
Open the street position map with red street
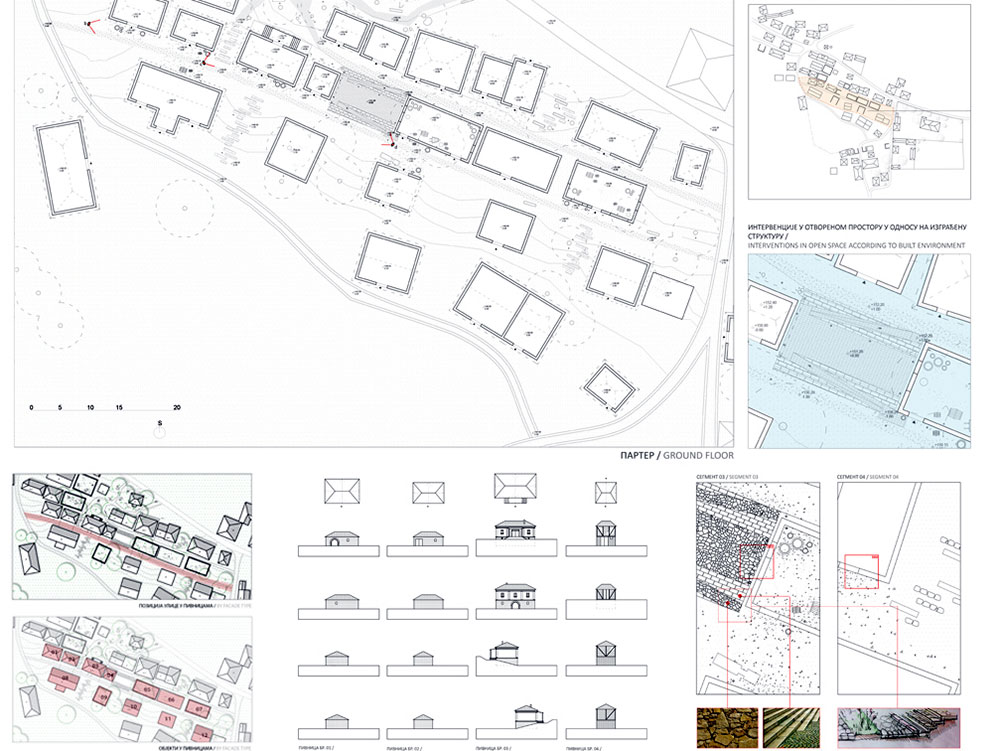132,536
